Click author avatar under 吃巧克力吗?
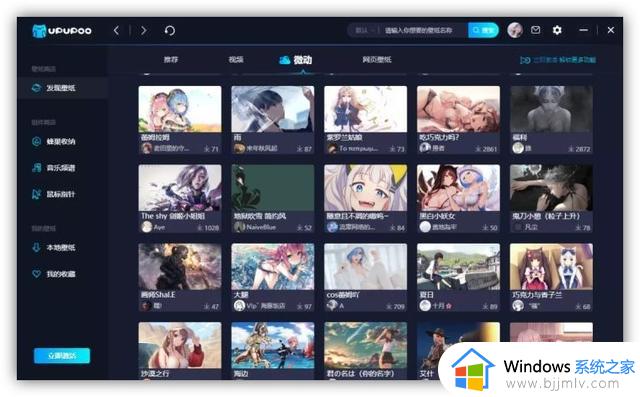This screenshot has height=397, width=640. pos(425,148)
